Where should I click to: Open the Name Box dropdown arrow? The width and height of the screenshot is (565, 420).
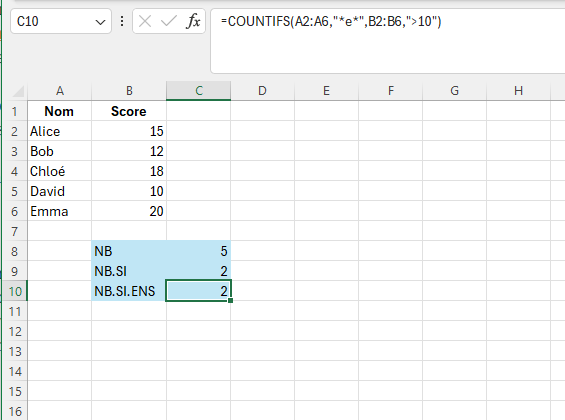coord(100,22)
